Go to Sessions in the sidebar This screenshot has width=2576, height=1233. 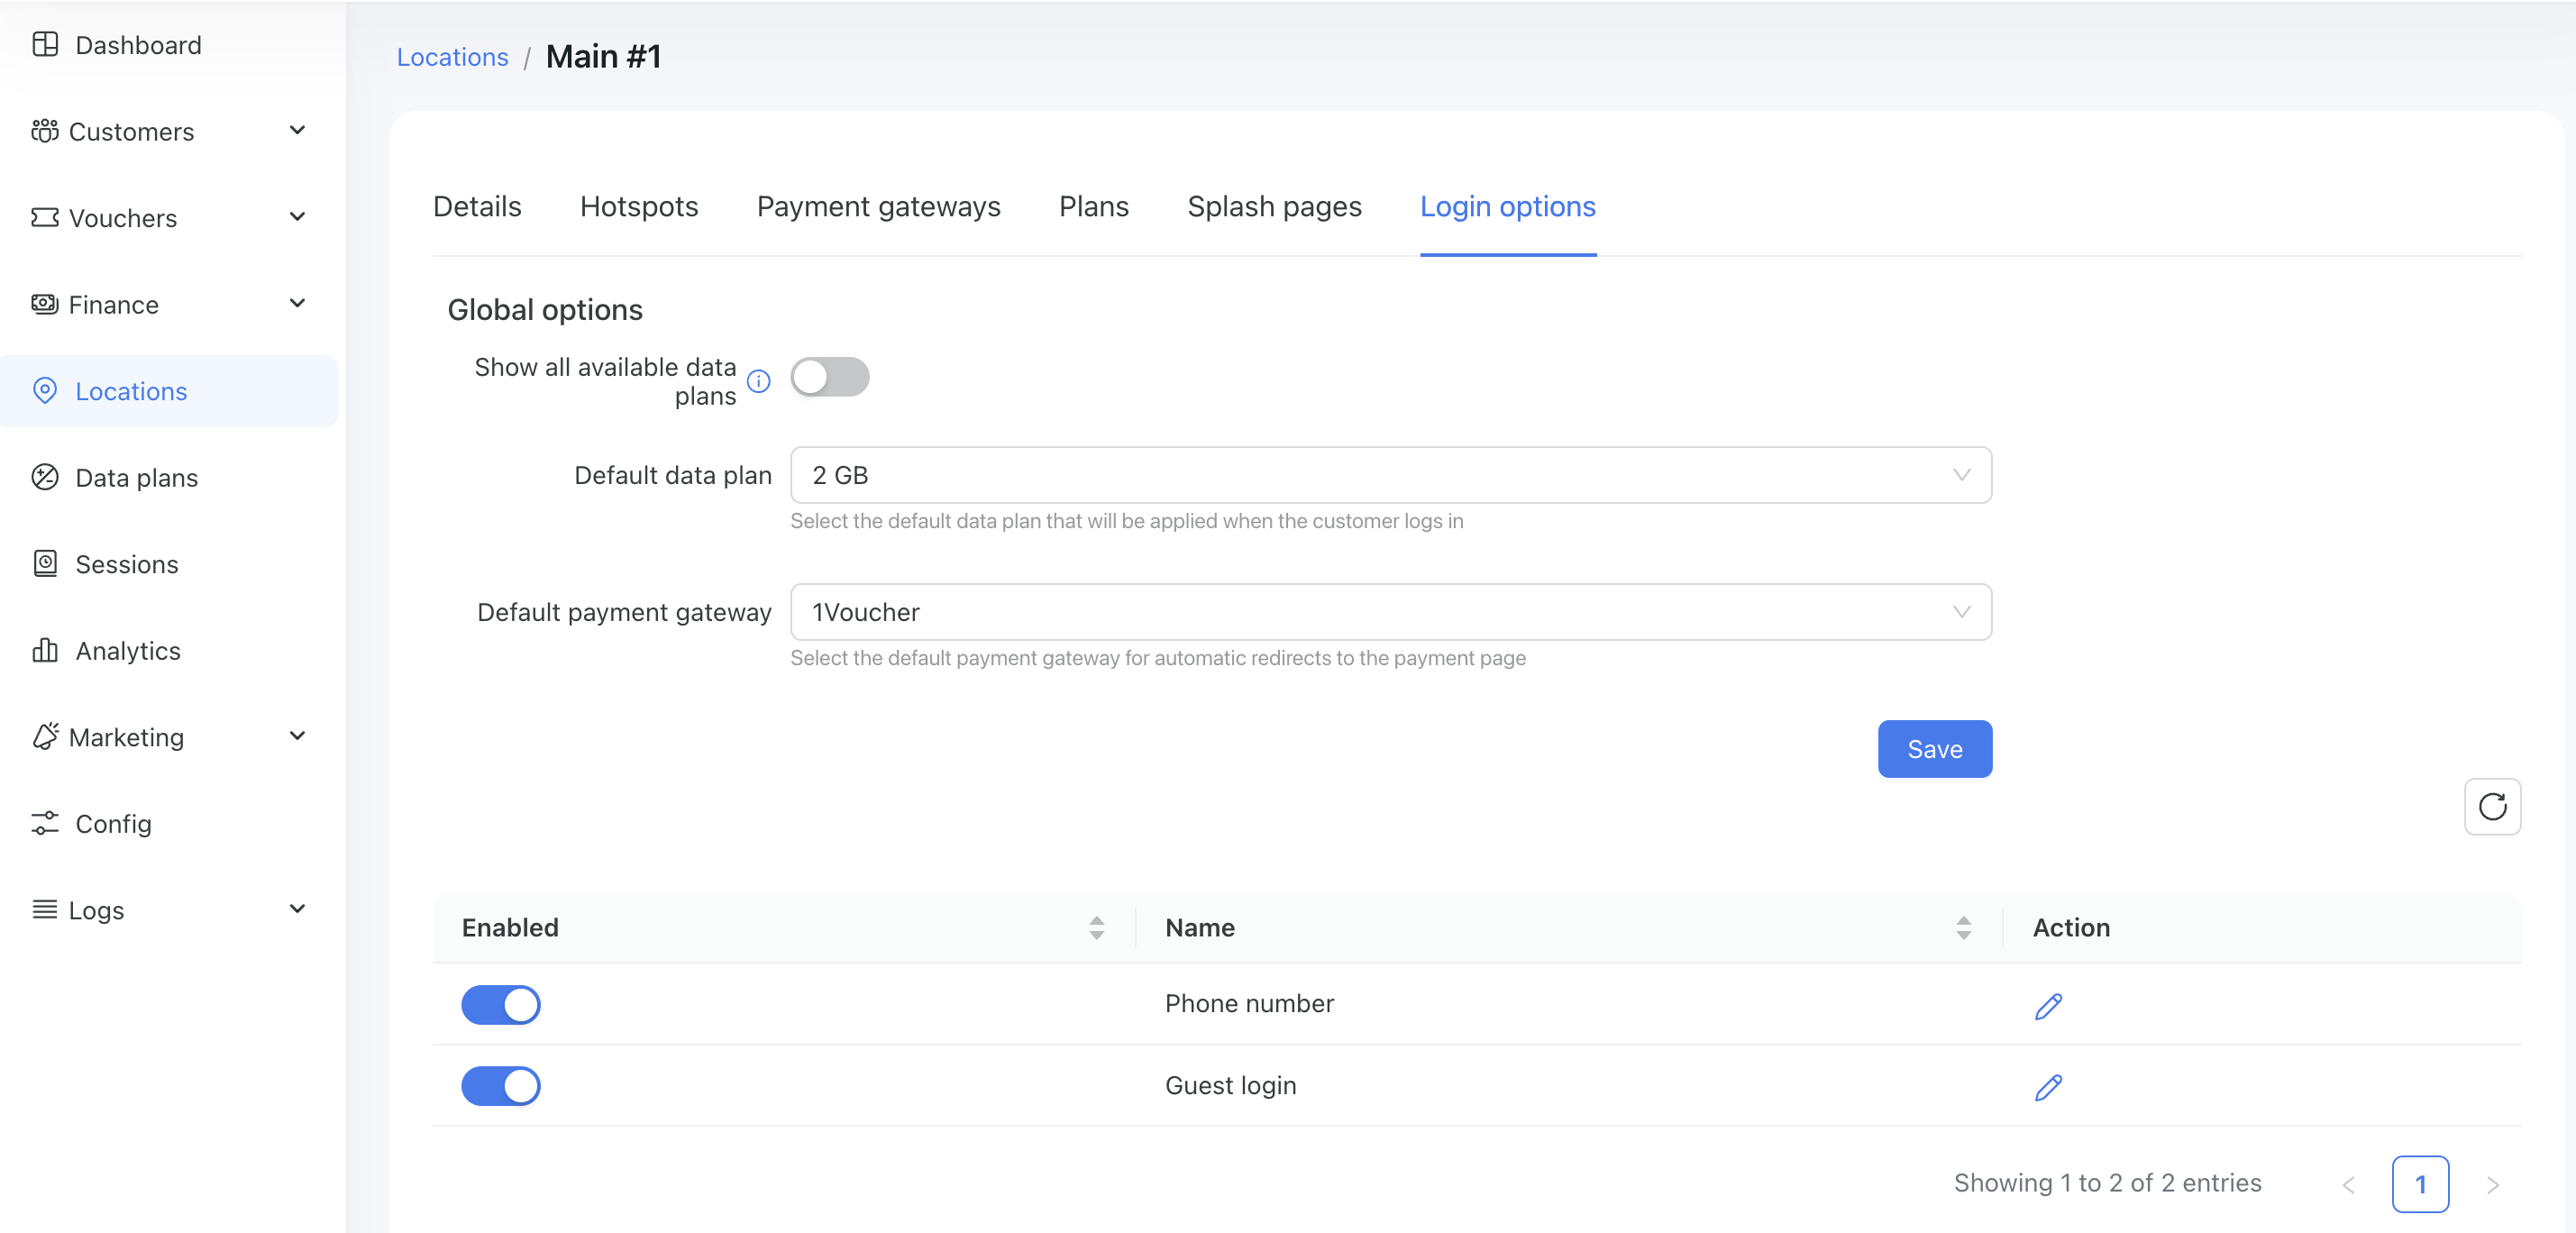(x=127, y=564)
